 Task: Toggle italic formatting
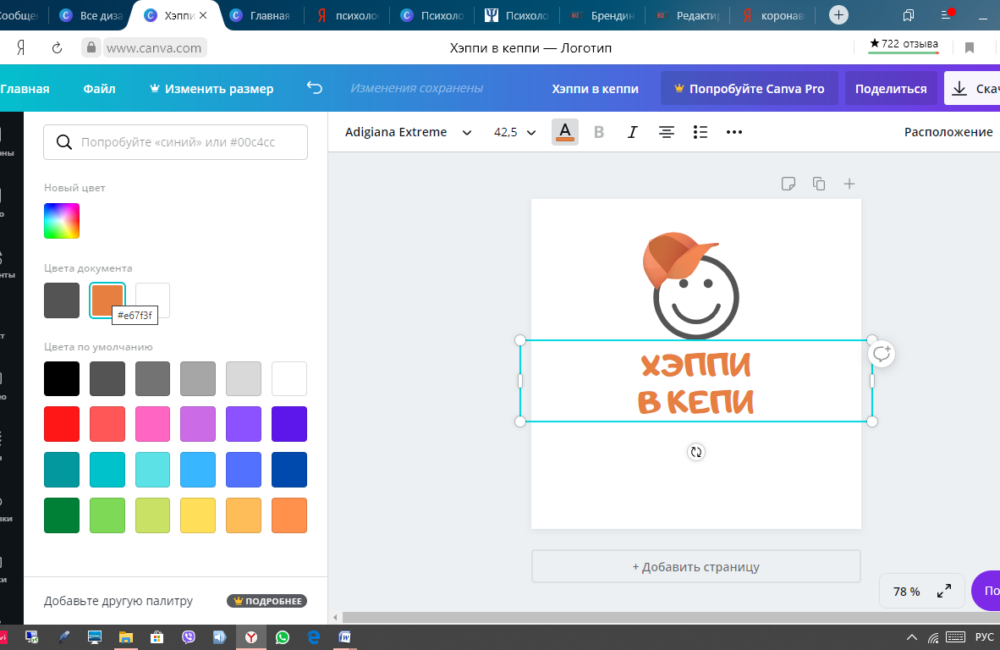pyautogui.click(x=632, y=132)
